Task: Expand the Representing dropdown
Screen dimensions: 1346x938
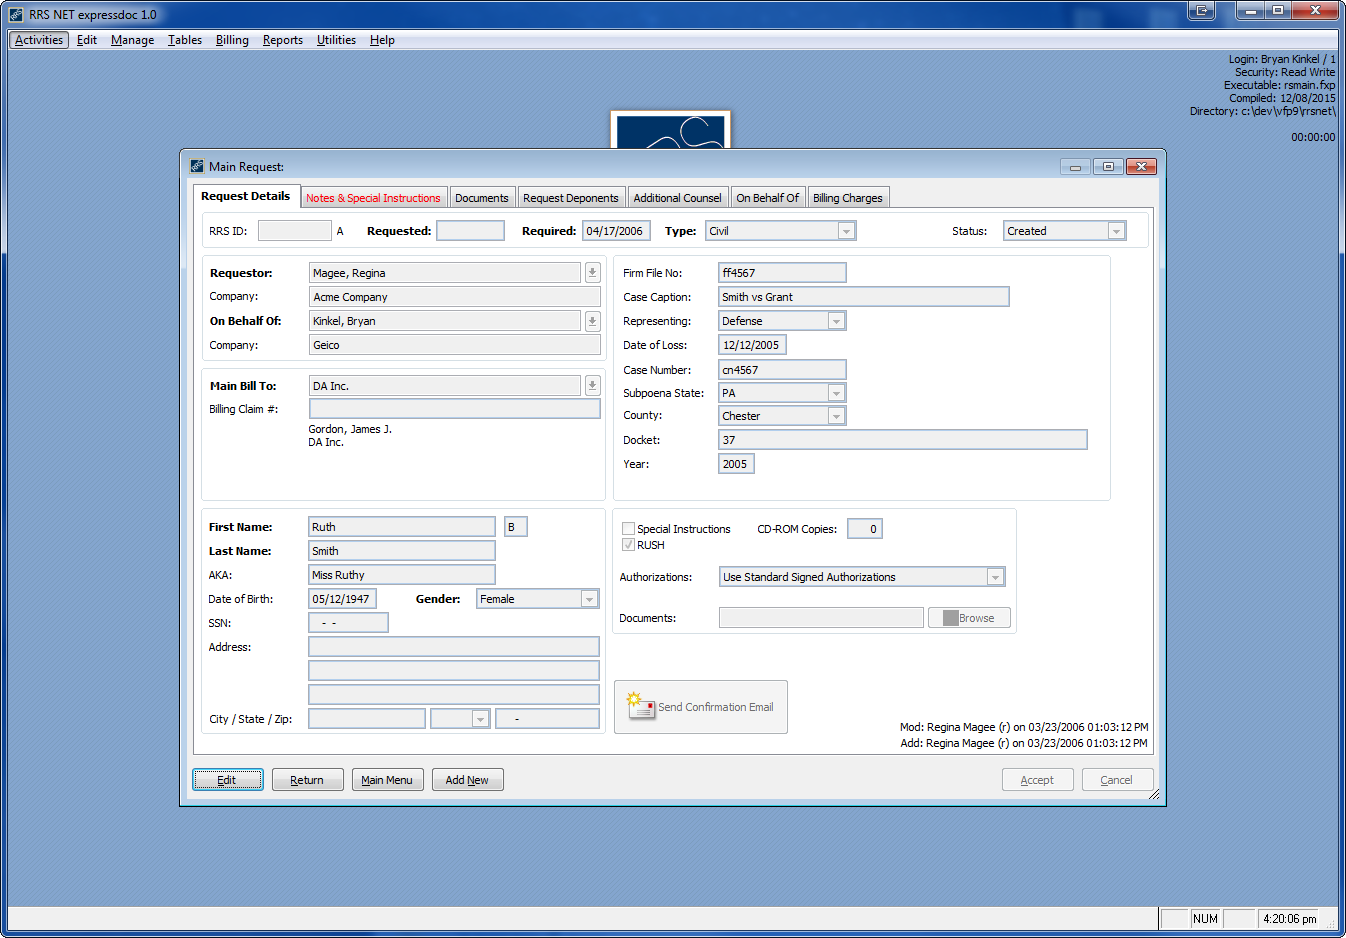Action: click(x=836, y=321)
